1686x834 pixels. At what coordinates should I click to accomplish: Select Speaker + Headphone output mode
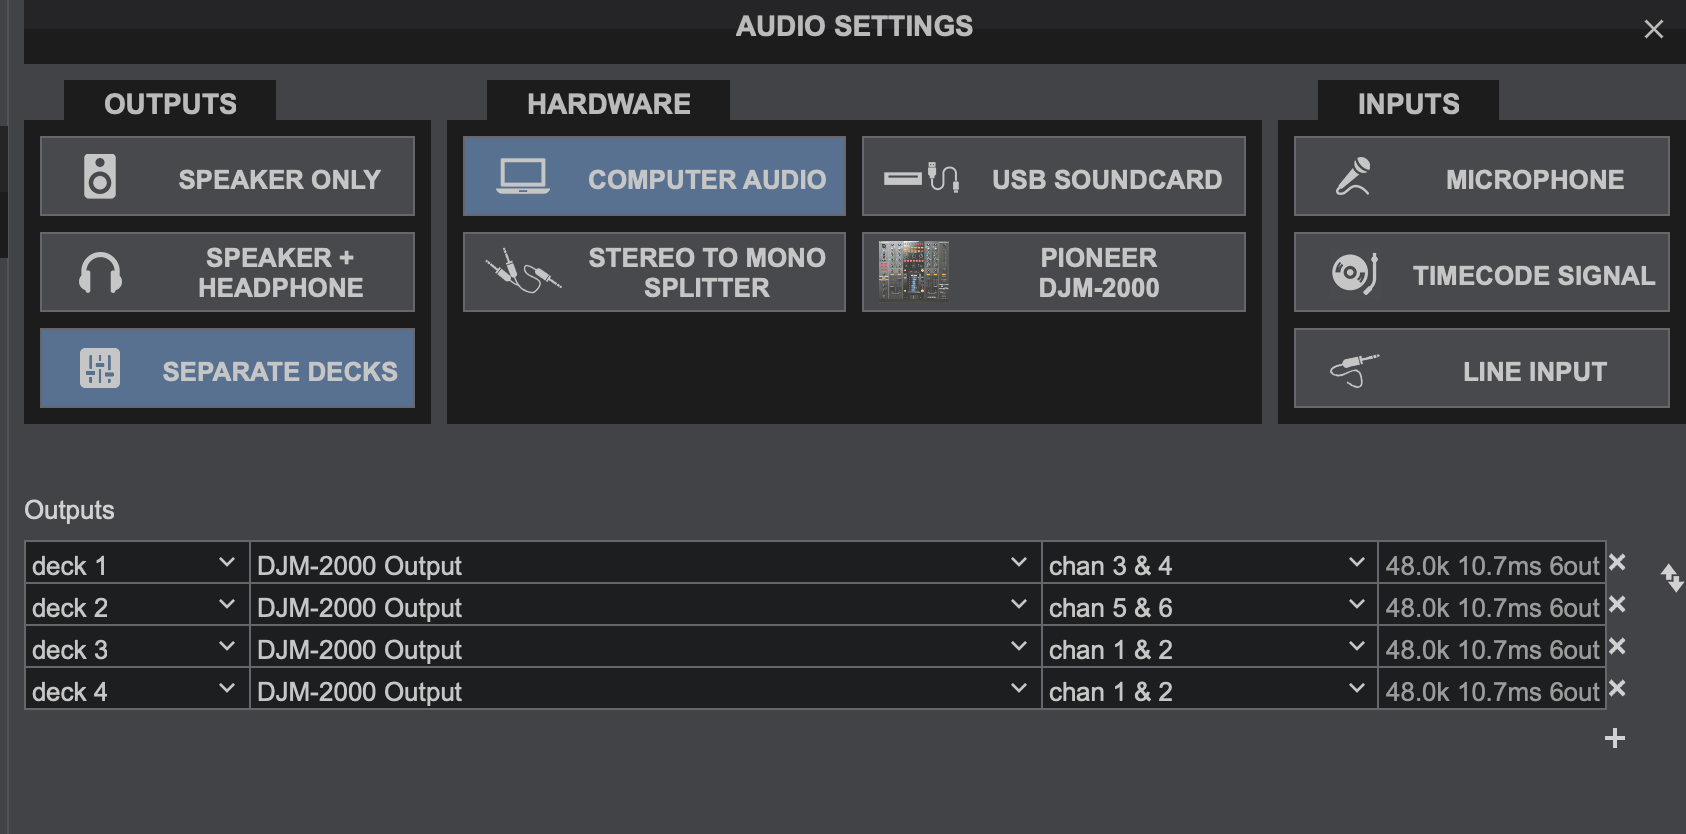(227, 273)
